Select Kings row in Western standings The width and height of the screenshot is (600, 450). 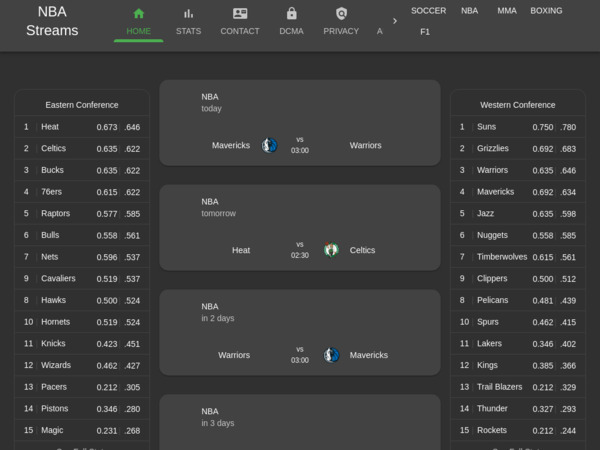[518, 365]
